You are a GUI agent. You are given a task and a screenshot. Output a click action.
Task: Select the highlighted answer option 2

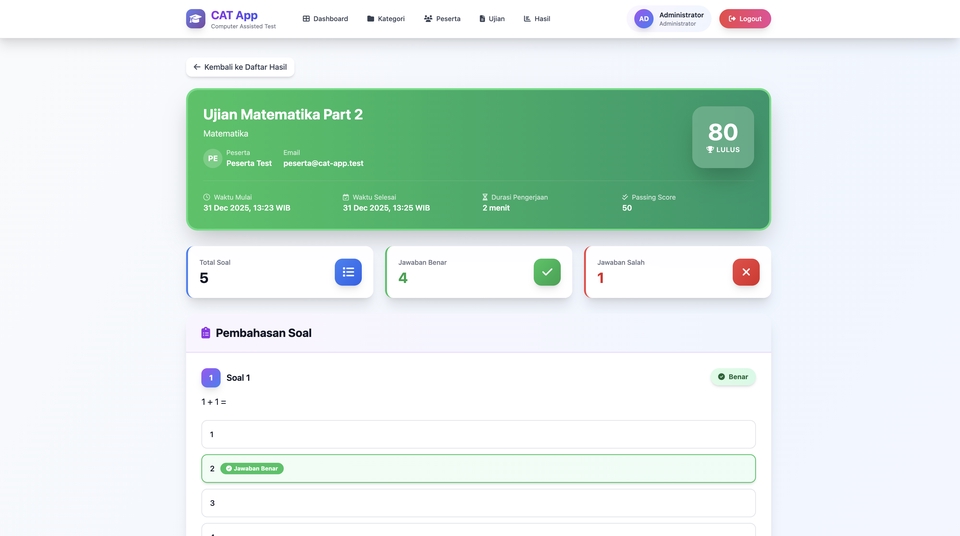[478, 468]
